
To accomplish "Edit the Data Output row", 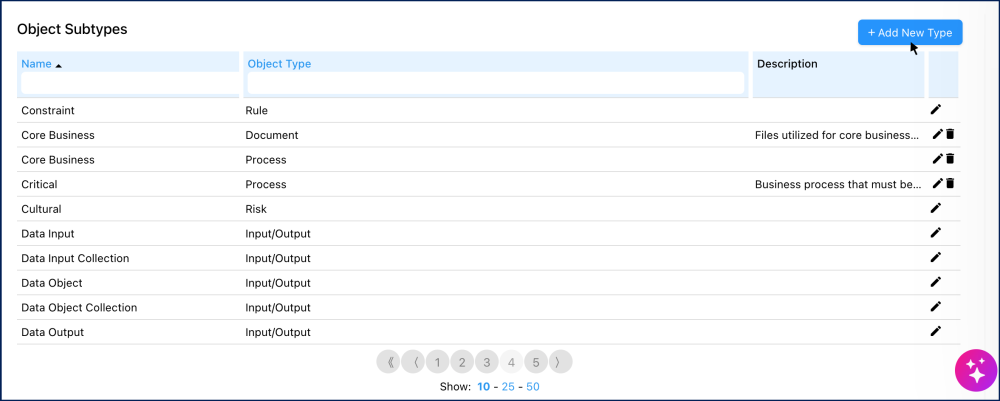I will coord(936,331).
